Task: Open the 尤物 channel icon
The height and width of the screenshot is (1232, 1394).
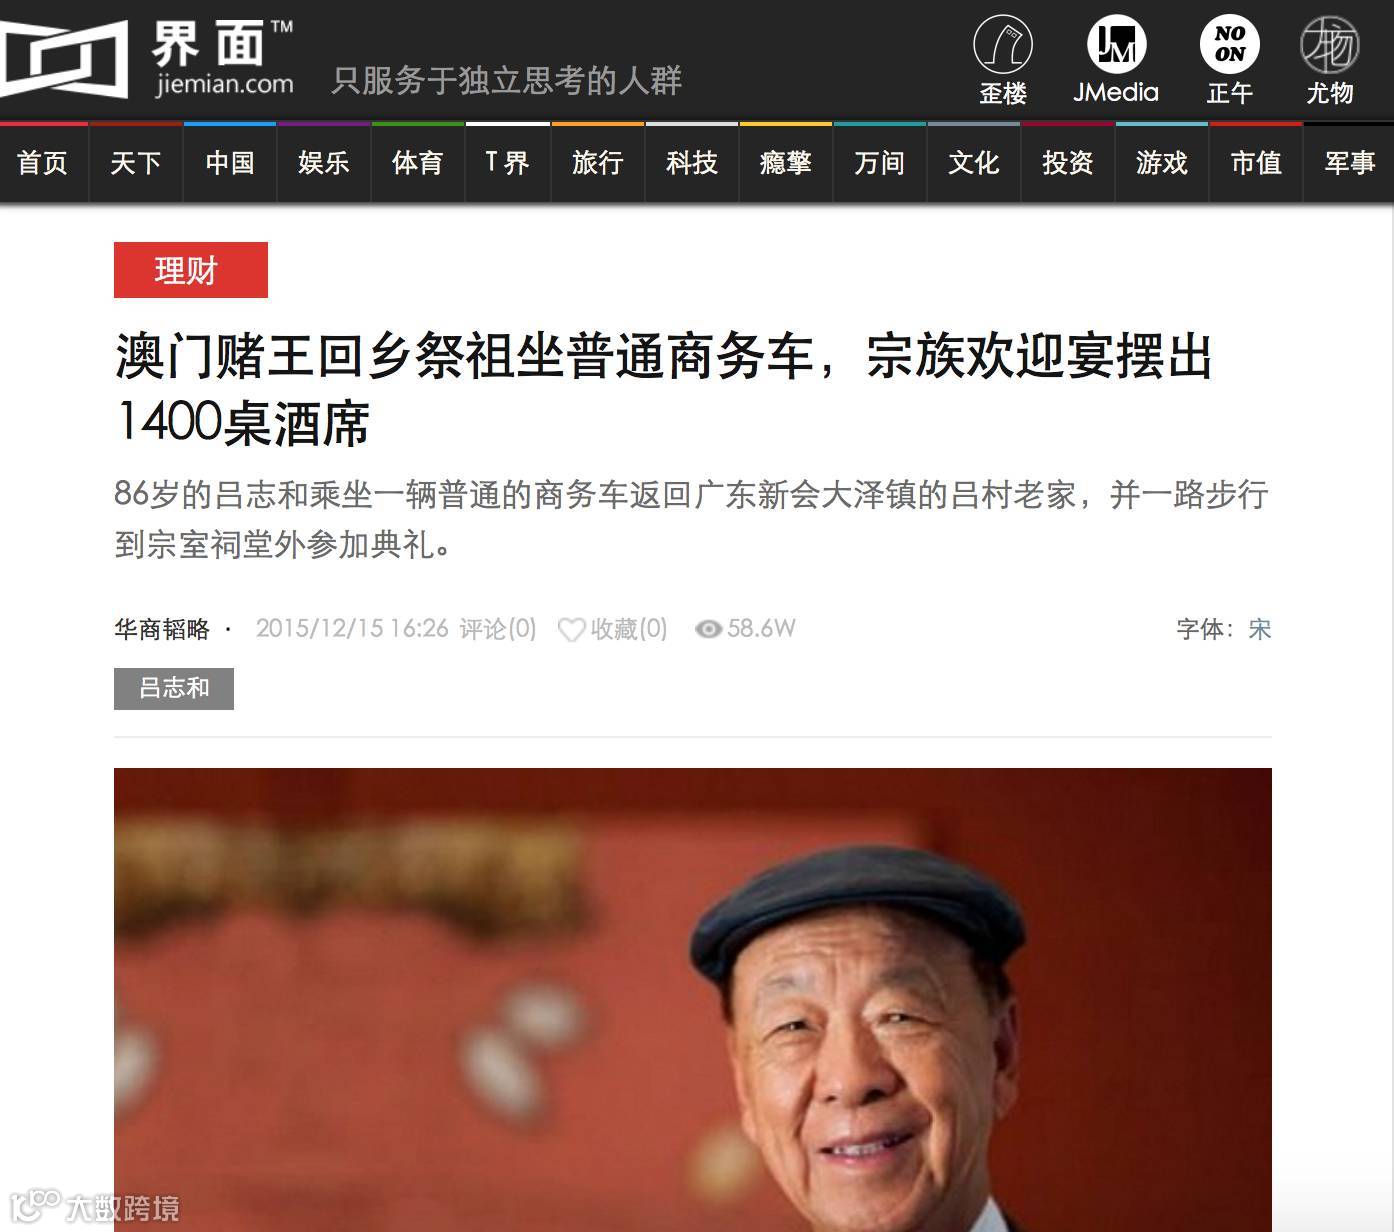Action: pyautogui.click(x=1330, y=45)
